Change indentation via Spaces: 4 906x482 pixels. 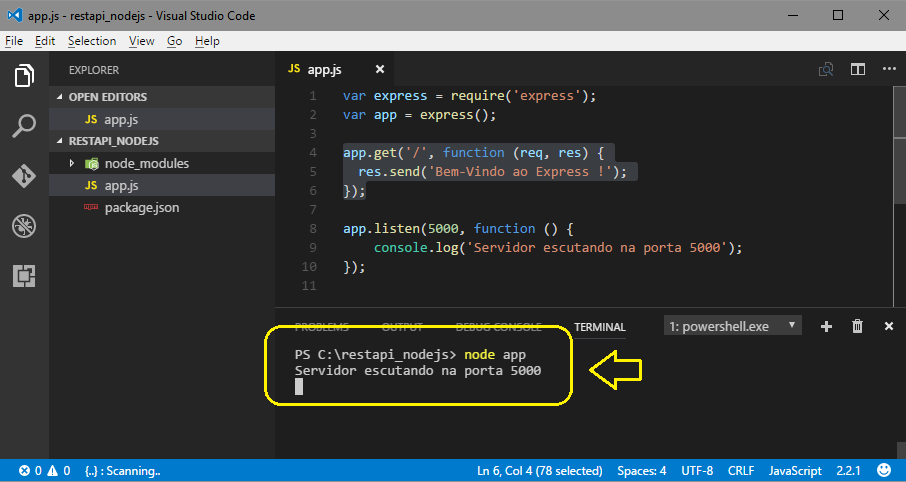[x=641, y=470]
